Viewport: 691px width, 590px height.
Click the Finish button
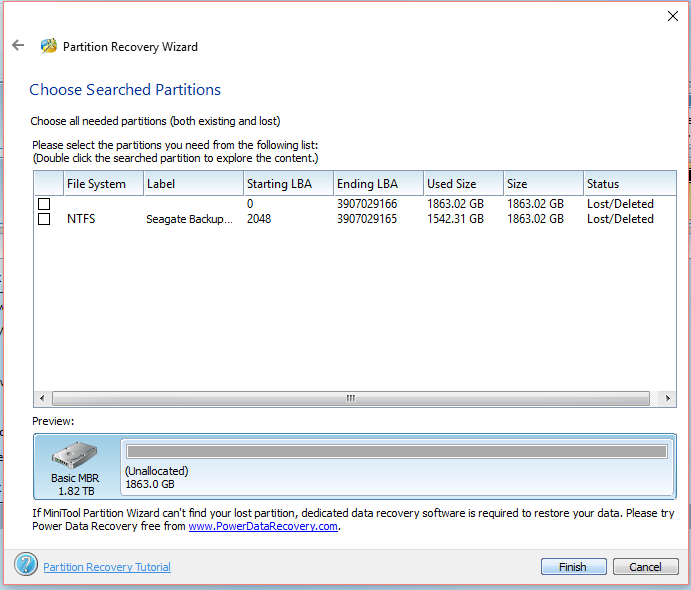573,567
